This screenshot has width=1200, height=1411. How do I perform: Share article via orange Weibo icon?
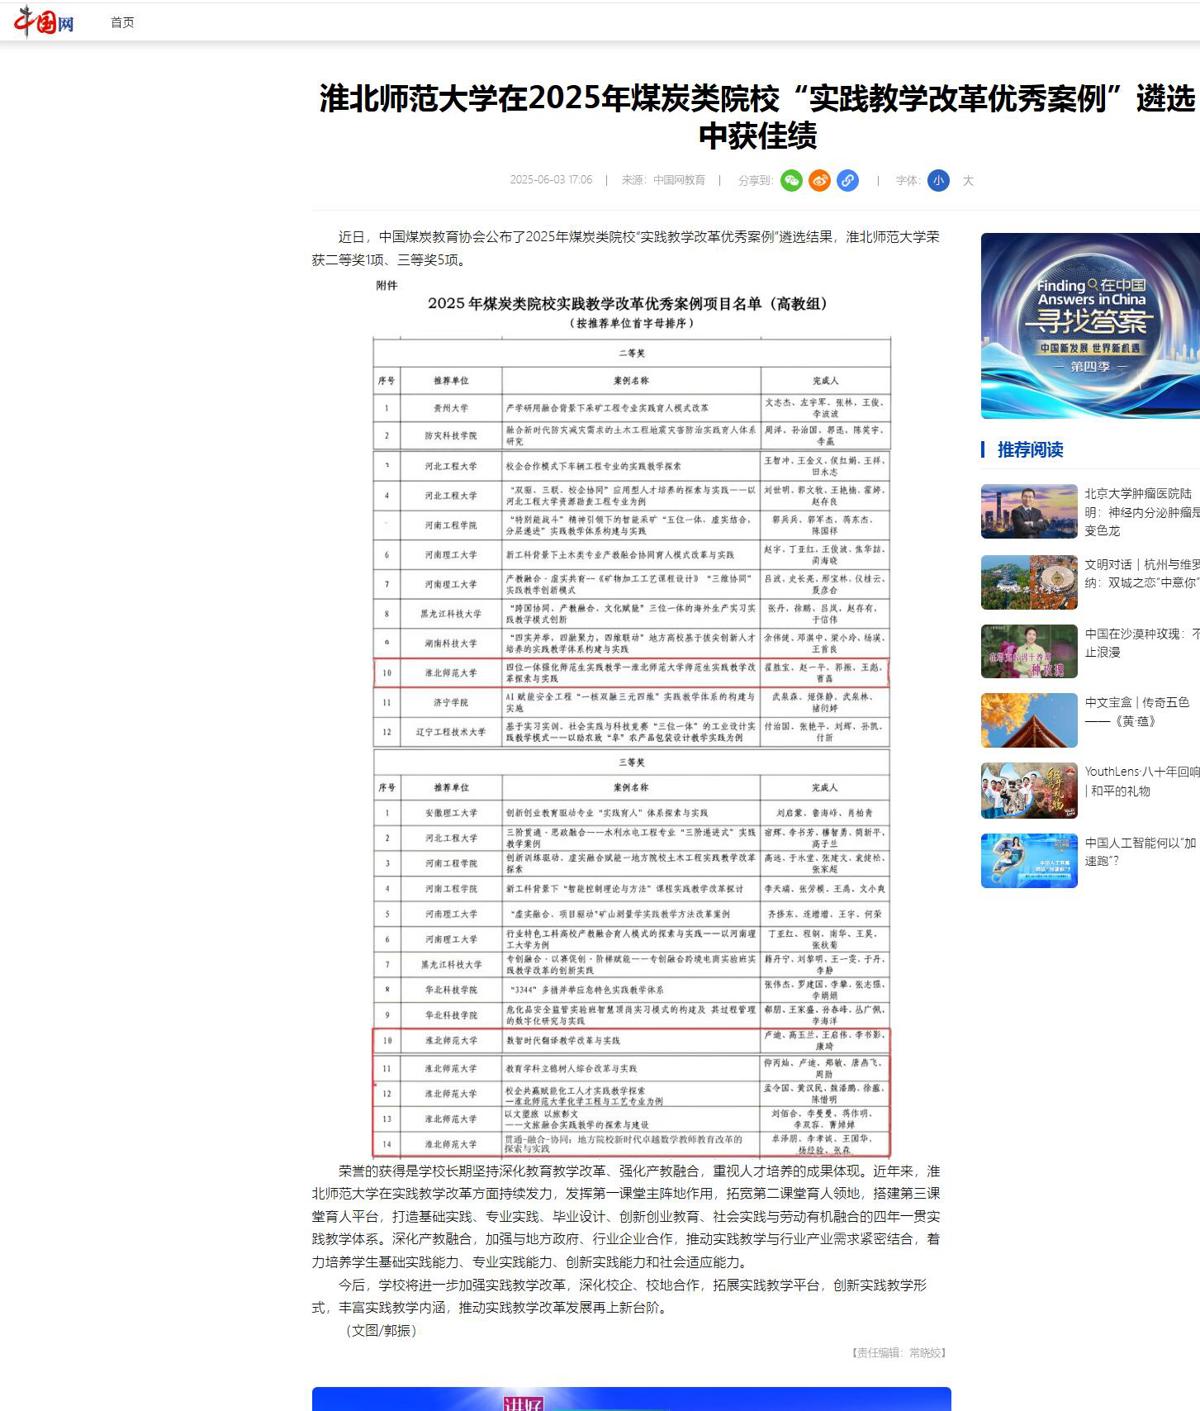point(819,180)
